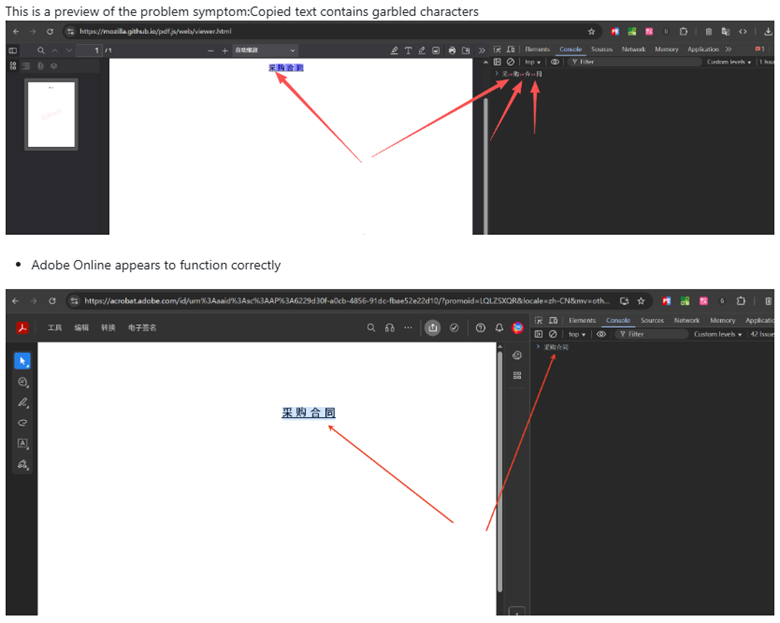
Task: Open Custom levels dropdown in top DevTools
Action: pos(729,62)
